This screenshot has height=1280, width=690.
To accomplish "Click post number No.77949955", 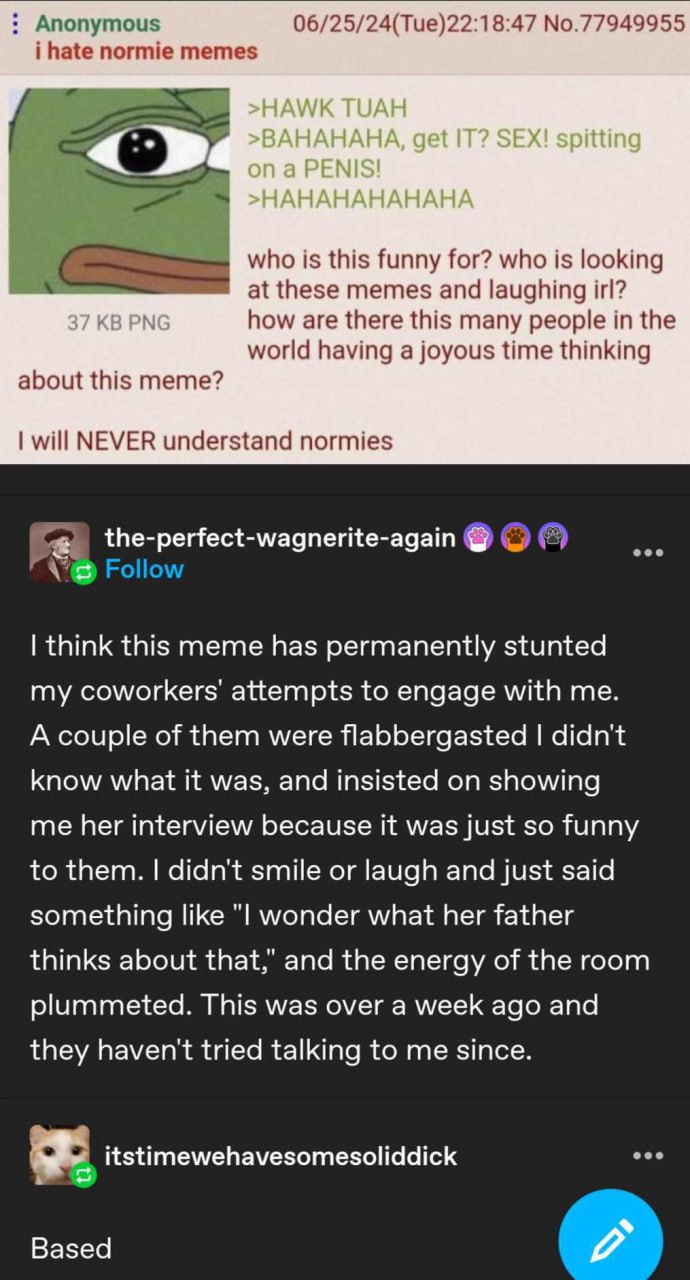I will point(611,23).
